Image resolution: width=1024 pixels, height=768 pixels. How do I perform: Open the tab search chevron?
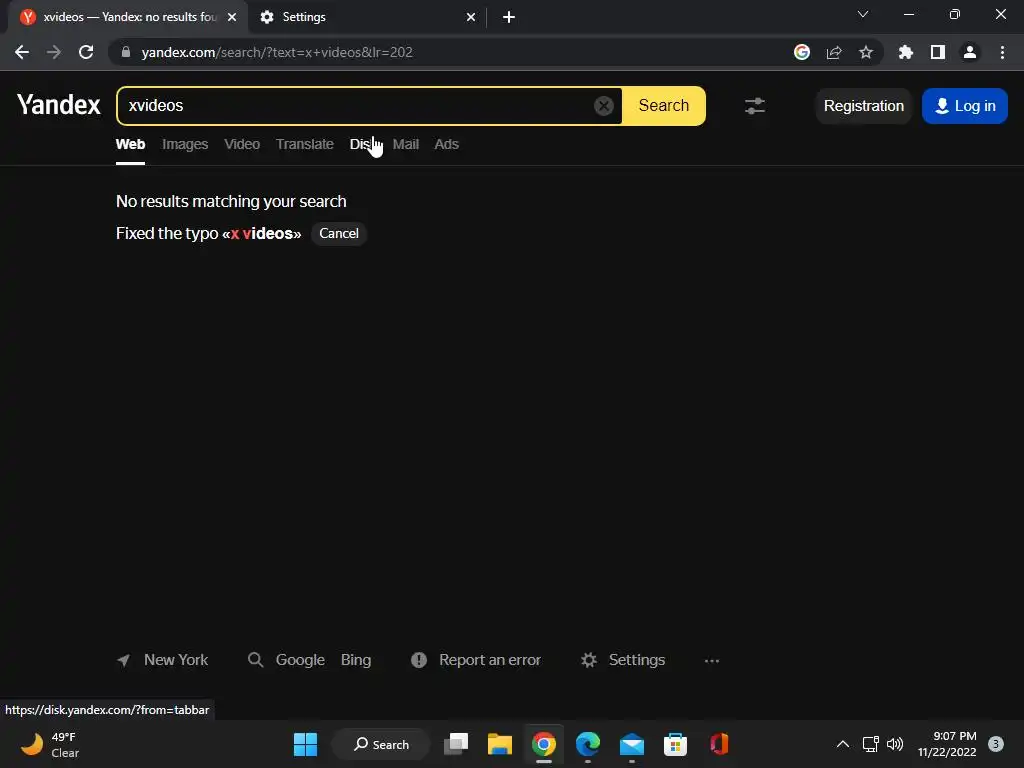click(x=863, y=14)
